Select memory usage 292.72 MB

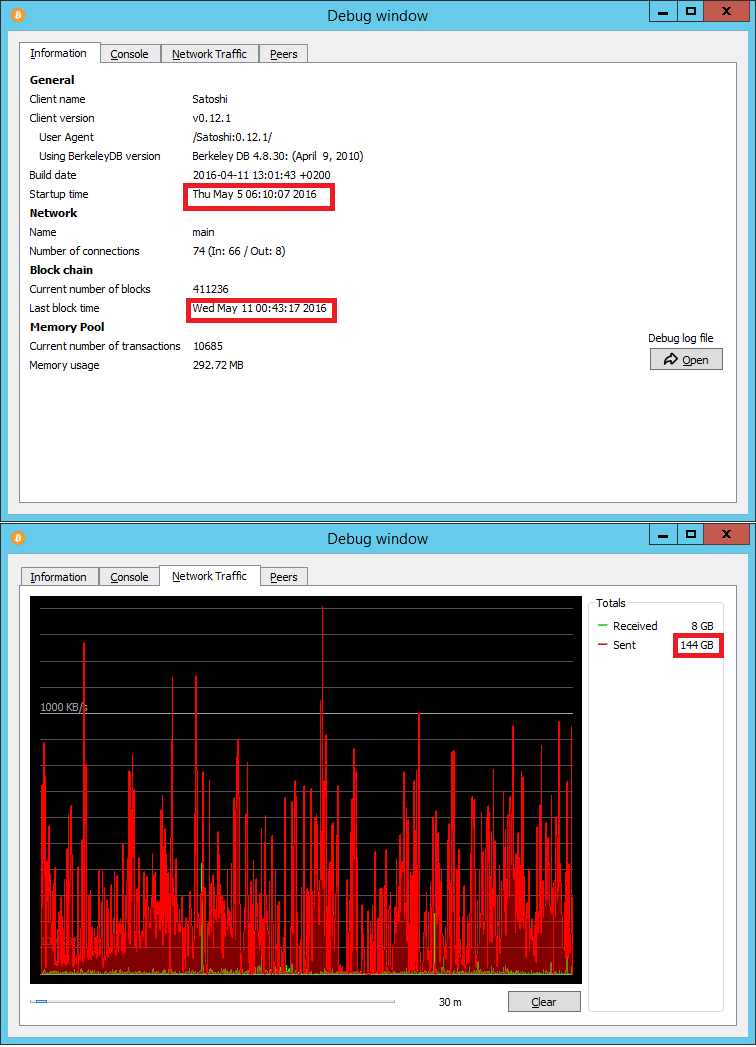(x=218, y=365)
